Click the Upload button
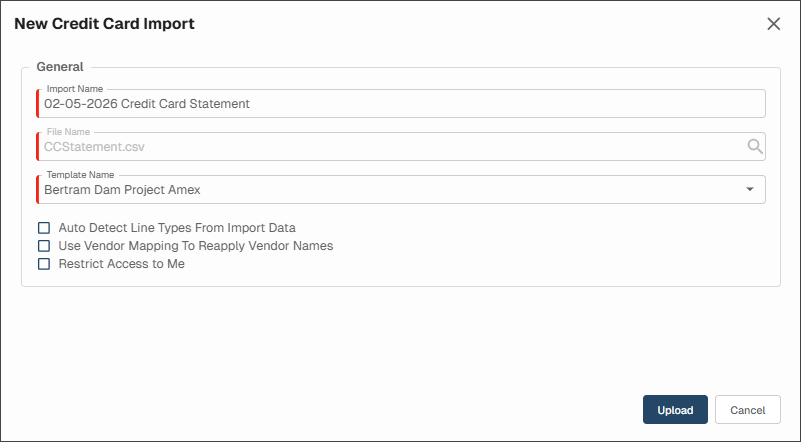 pyautogui.click(x=675, y=410)
